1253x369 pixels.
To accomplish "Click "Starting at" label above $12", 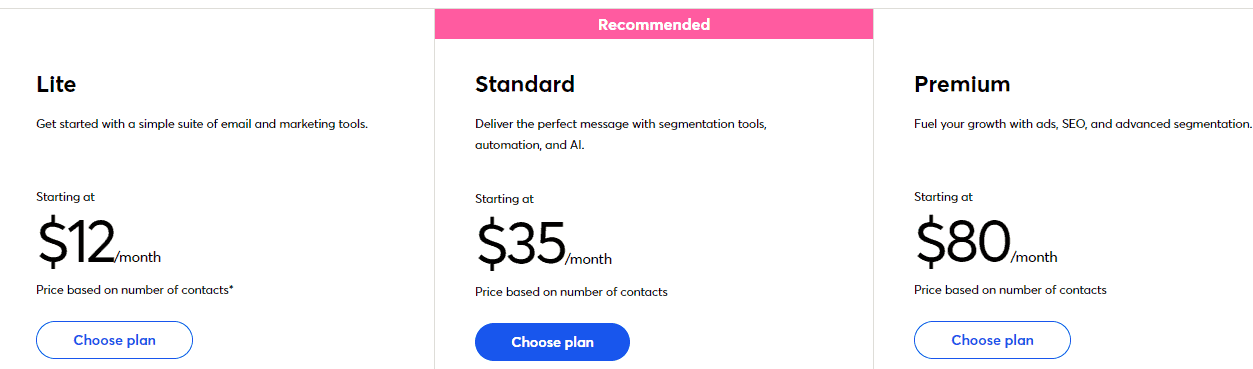I will 65,197.
